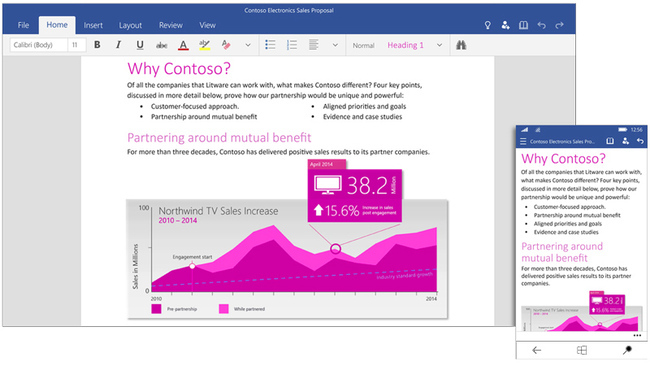650x366 pixels.
Task: Click the paragraph alignment icon
Action: click(313, 45)
